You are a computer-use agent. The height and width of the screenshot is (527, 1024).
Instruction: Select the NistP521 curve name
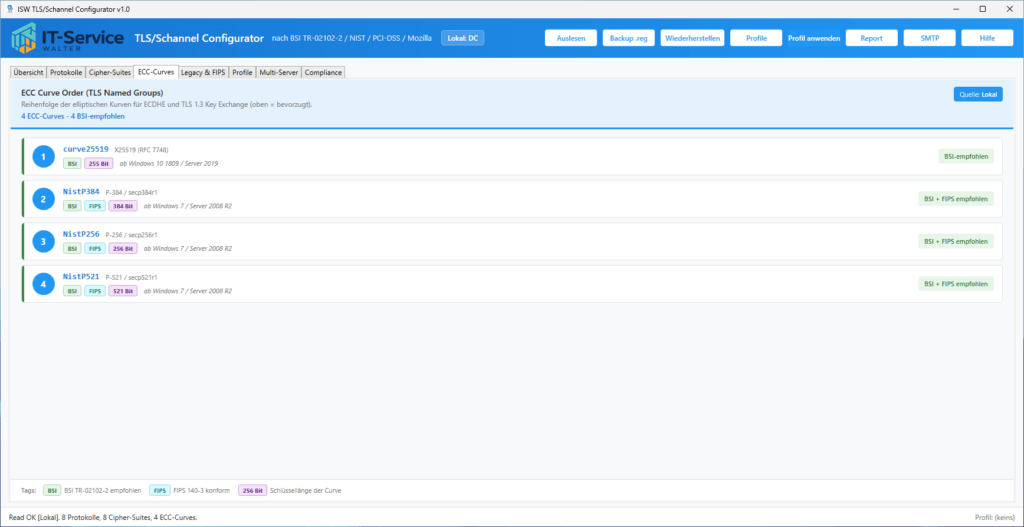tap(81, 276)
